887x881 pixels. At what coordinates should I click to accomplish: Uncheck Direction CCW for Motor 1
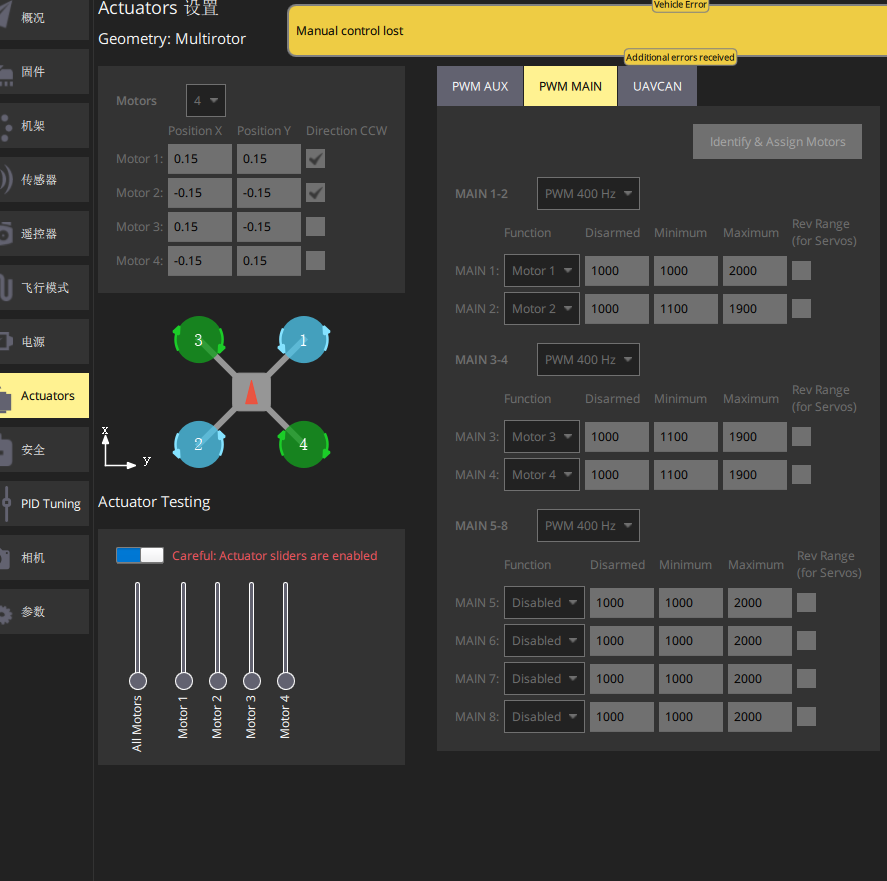pos(315,159)
